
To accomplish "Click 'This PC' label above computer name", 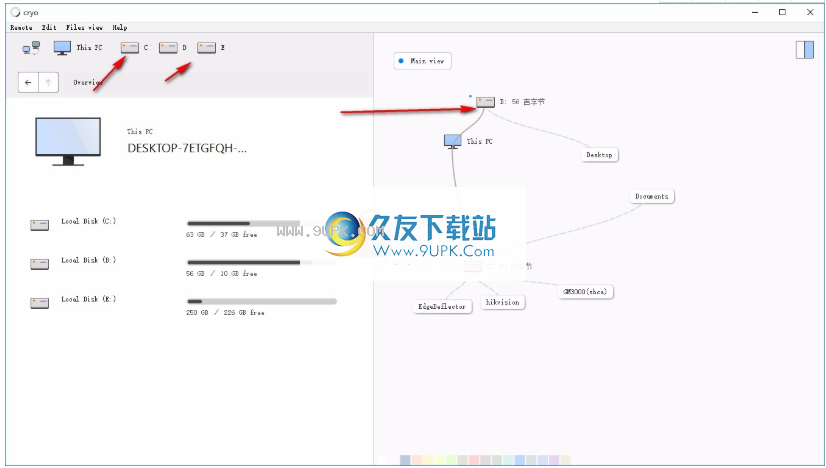I will click(x=140, y=132).
